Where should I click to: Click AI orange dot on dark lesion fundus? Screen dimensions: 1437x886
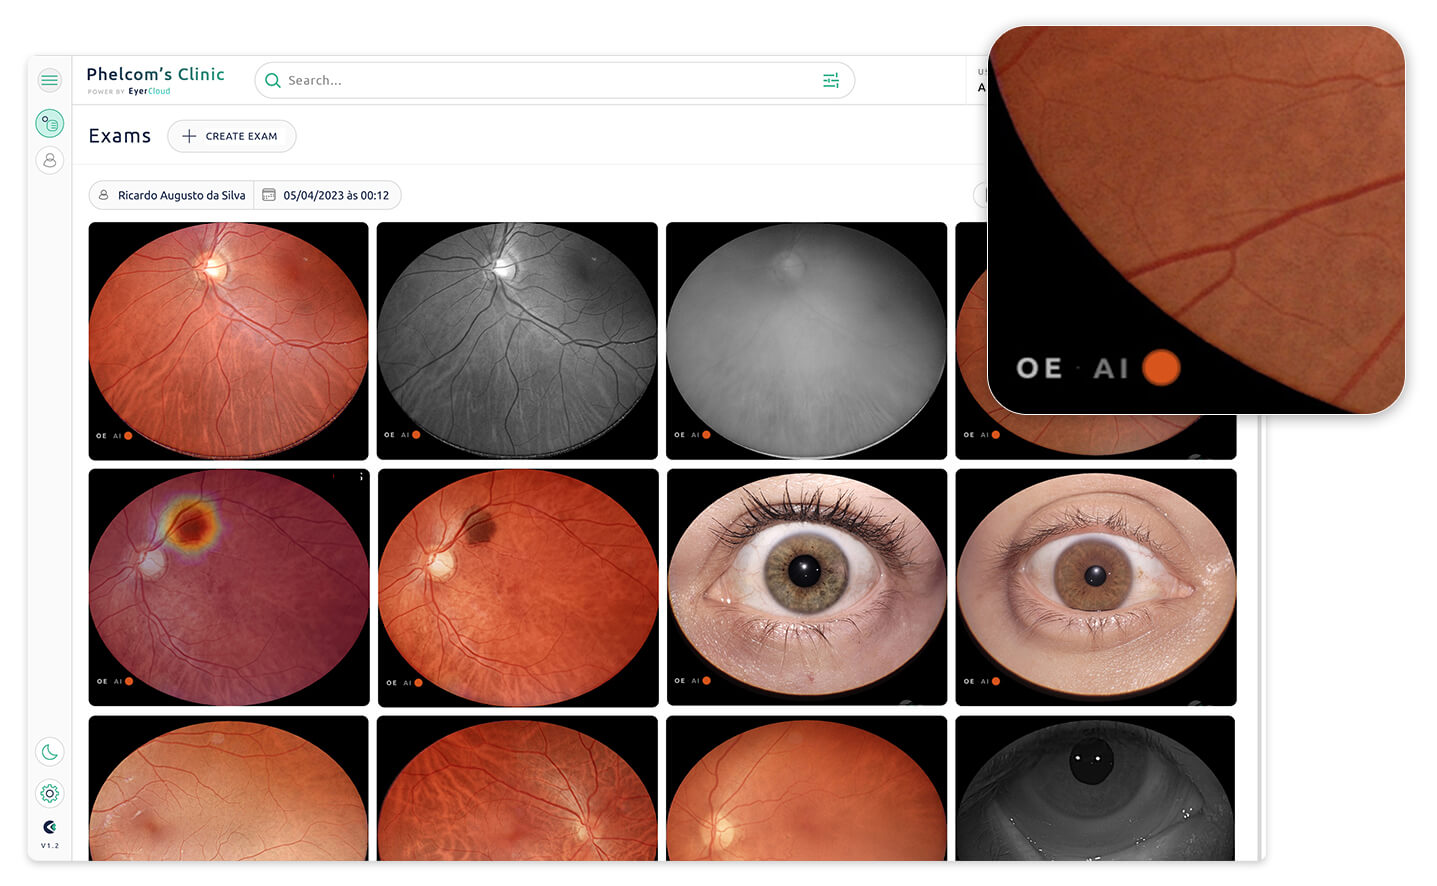tap(418, 683)
